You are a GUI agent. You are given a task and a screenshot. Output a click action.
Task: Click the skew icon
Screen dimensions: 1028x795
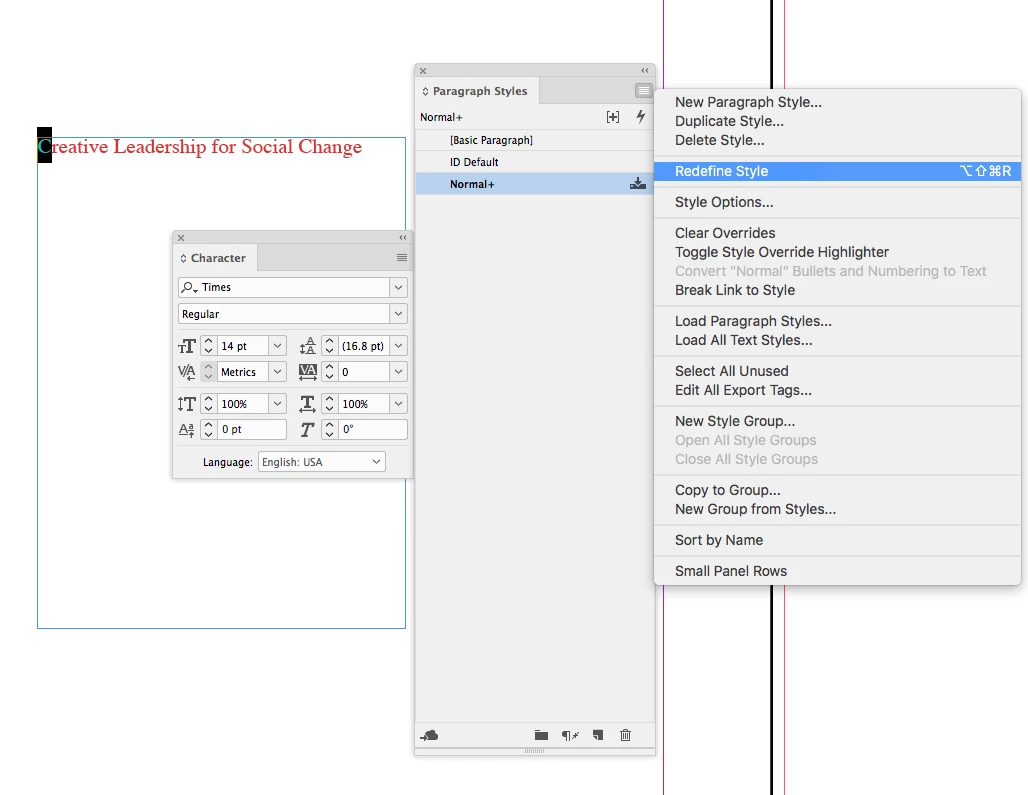coord(307,429)
